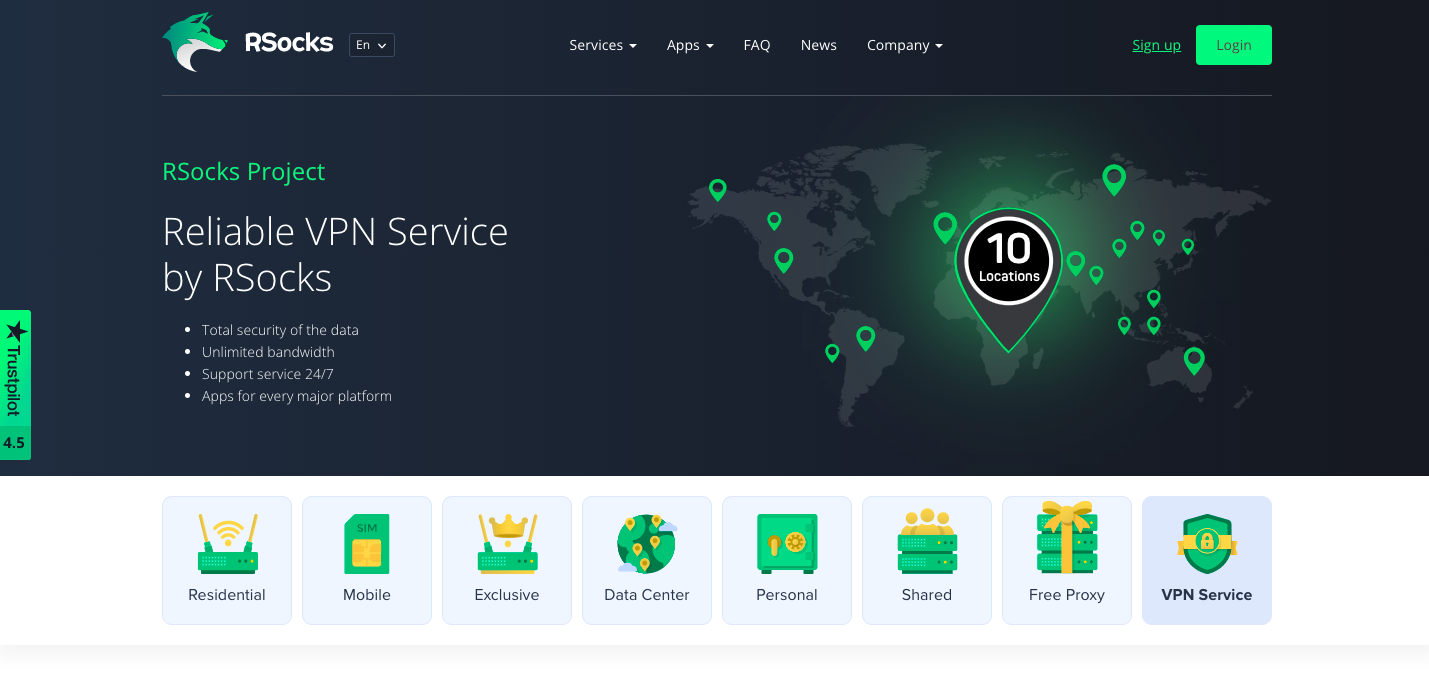The height and width of the screenshot is (687, 1429).
Task: Open the Residential proxy router icon
Action: [227, 544]
